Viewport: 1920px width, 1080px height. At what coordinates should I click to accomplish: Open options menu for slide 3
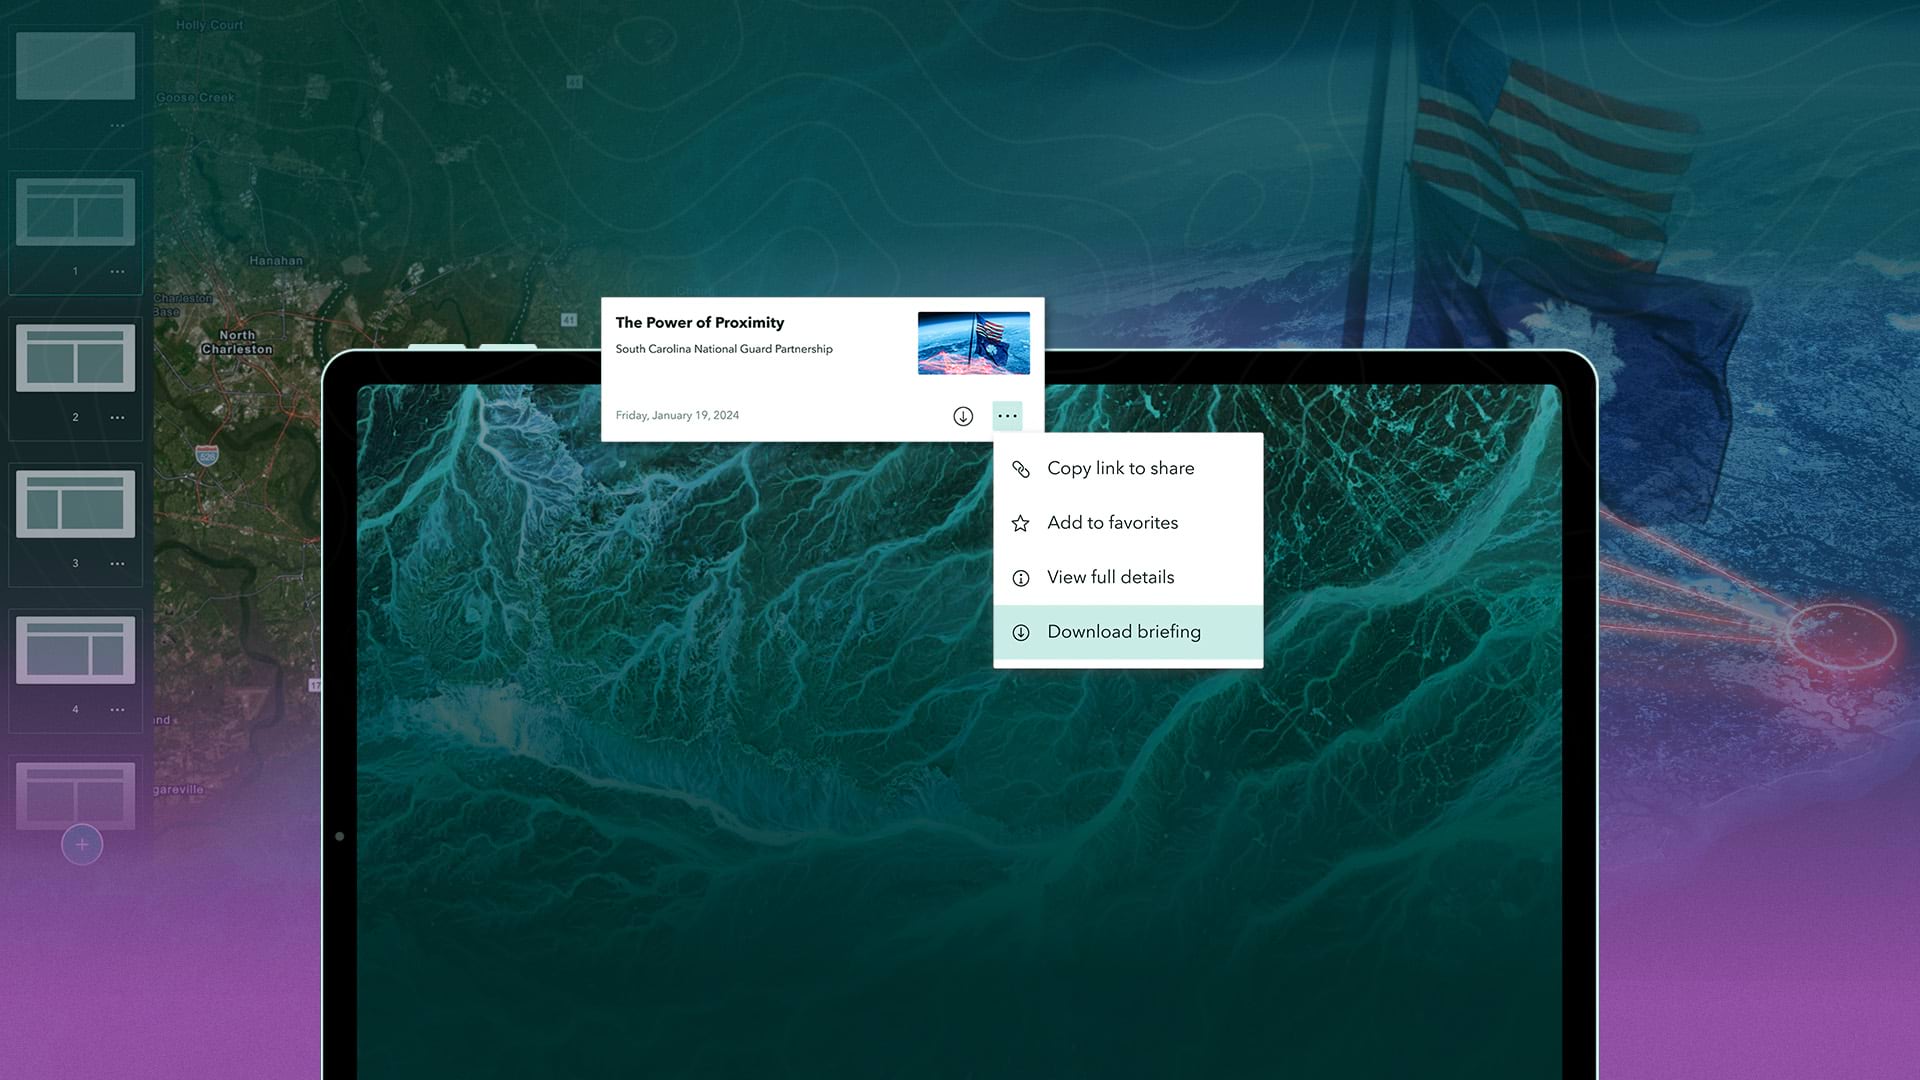coord(118,564)
